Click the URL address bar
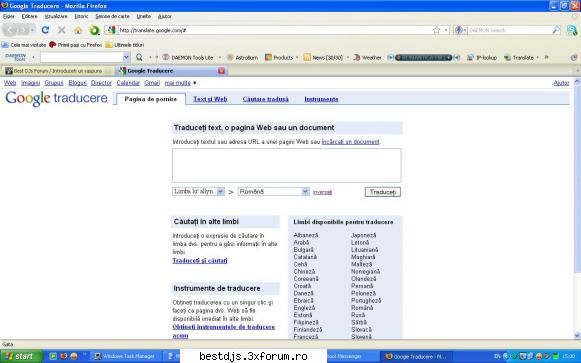This screenshot has height=363, width=581. tap(274, 30)
